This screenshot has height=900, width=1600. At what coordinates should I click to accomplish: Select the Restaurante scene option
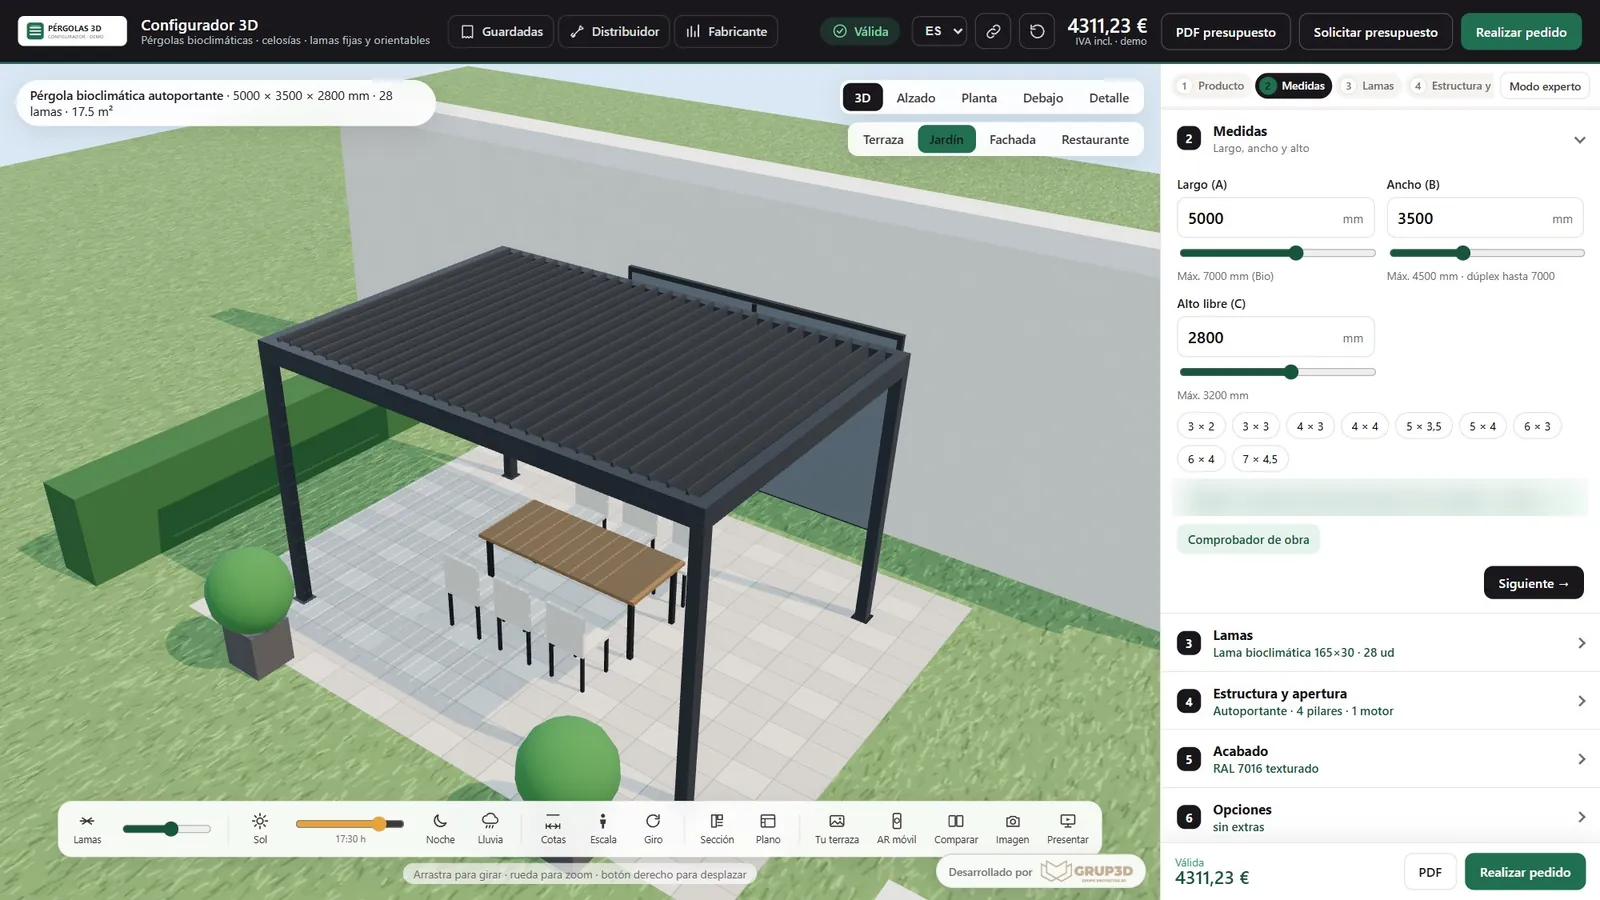pyautogui.click(x=1095, y=140)
